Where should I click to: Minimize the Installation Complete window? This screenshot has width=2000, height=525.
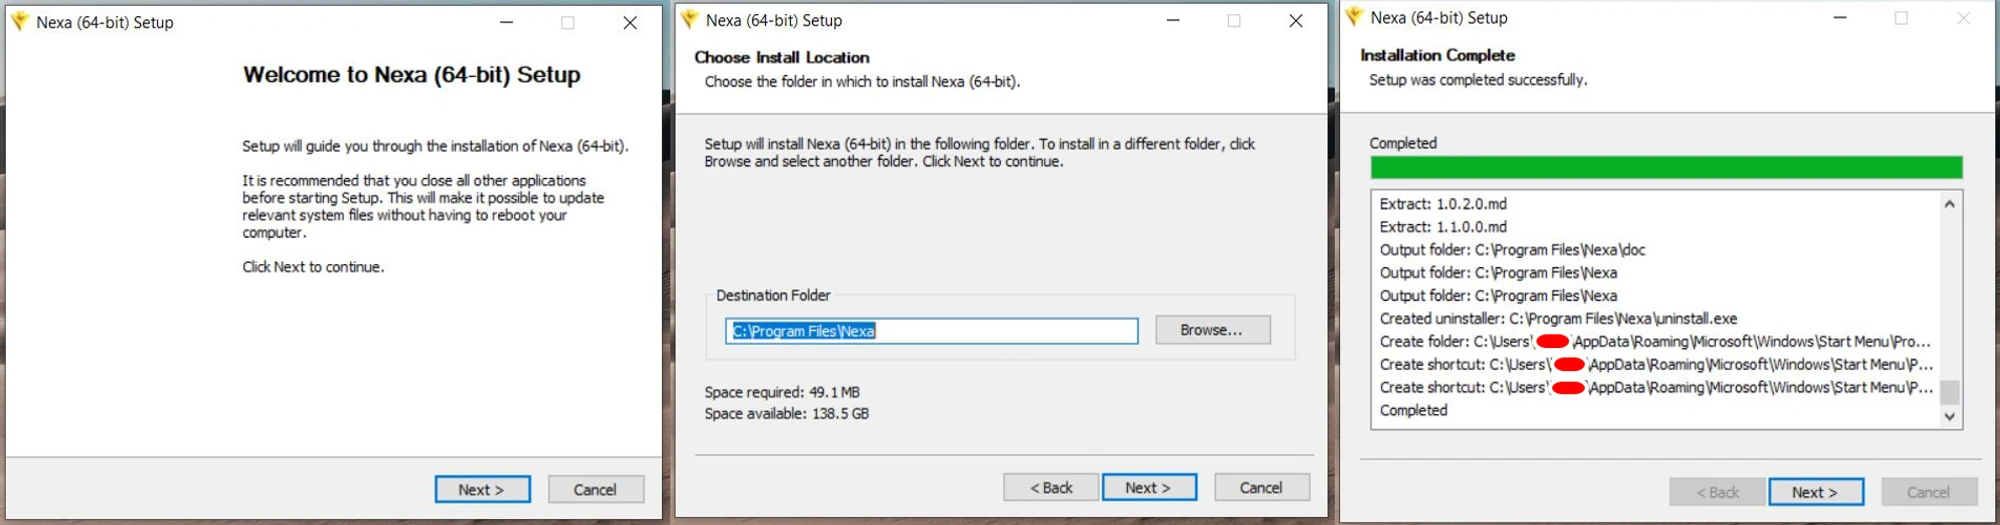click(x=1839, y=18)
